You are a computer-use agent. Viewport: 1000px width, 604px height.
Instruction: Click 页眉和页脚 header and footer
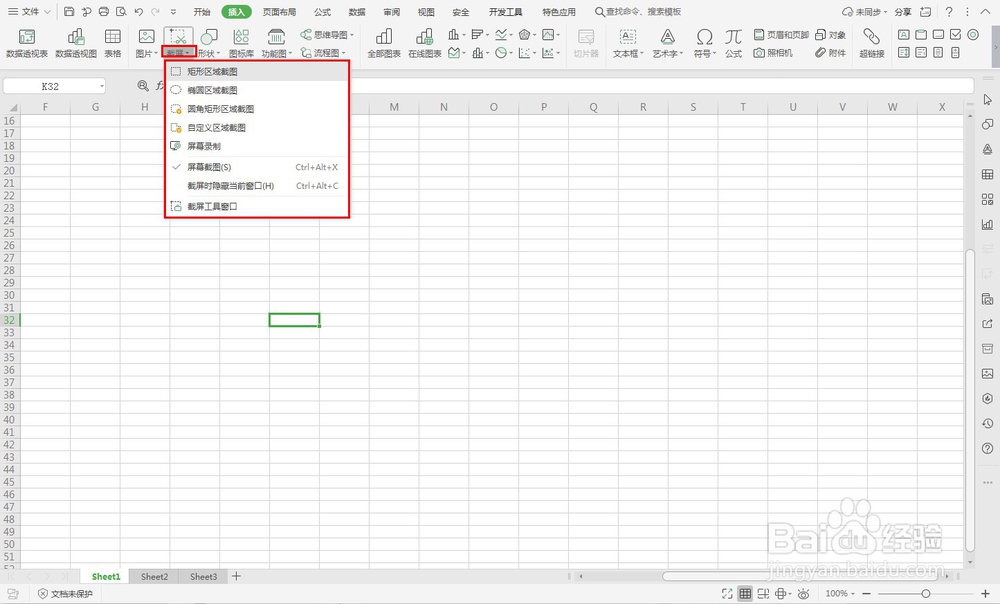(781, 34)
